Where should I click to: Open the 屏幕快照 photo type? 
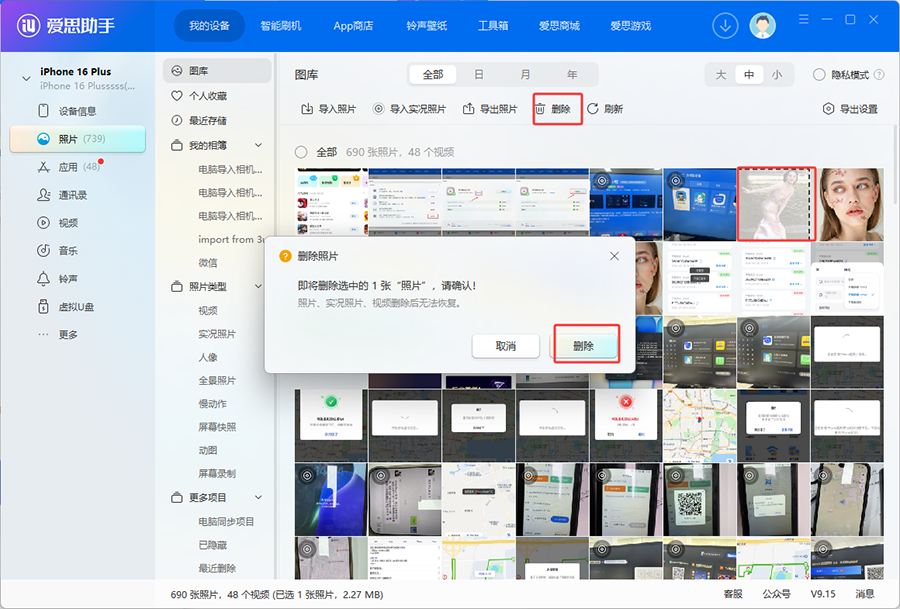[x=217, y=427]
